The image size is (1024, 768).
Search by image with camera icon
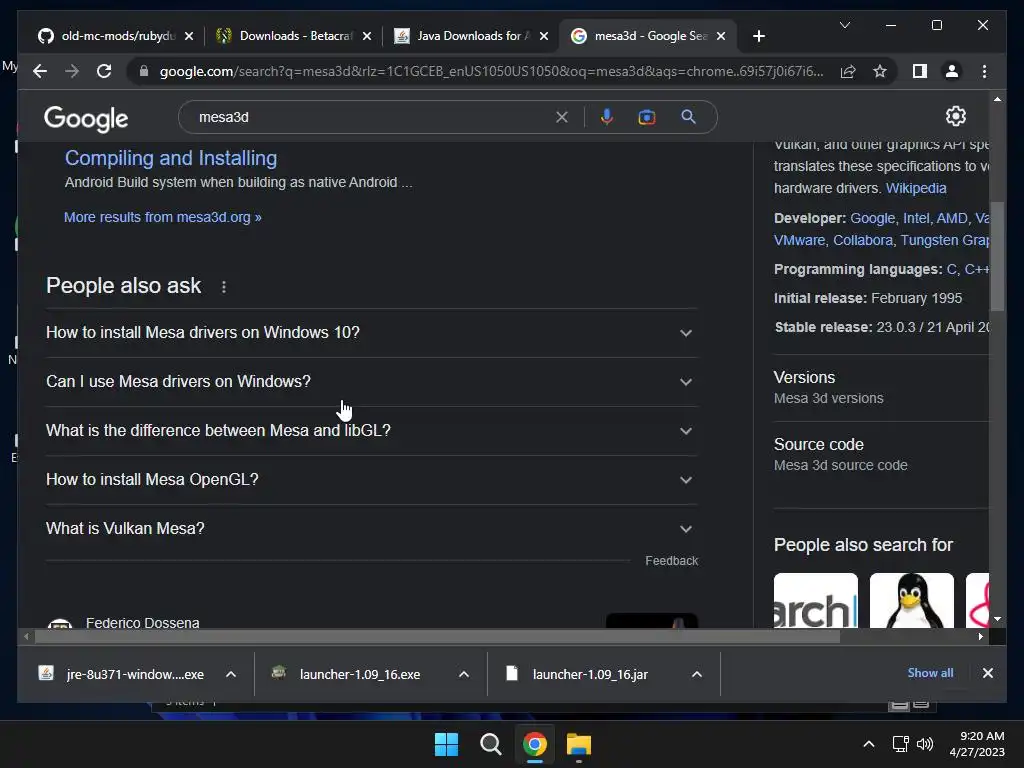click(x=647, y=117)
